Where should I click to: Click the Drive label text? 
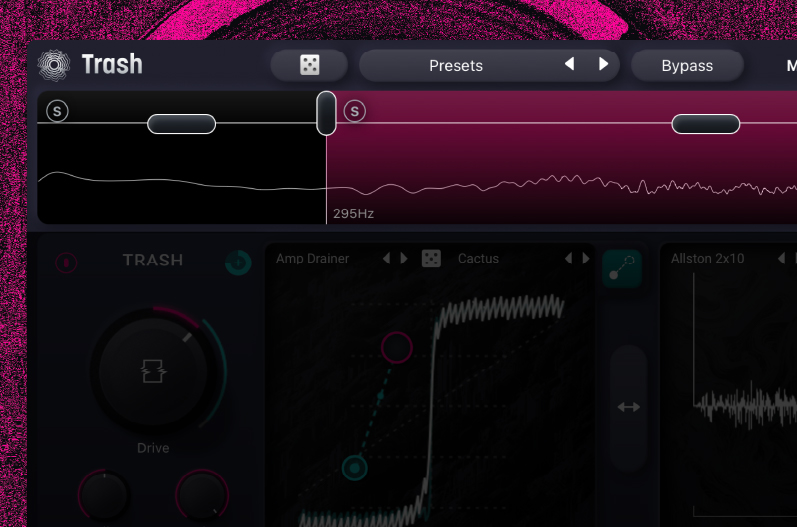[153, 448]
